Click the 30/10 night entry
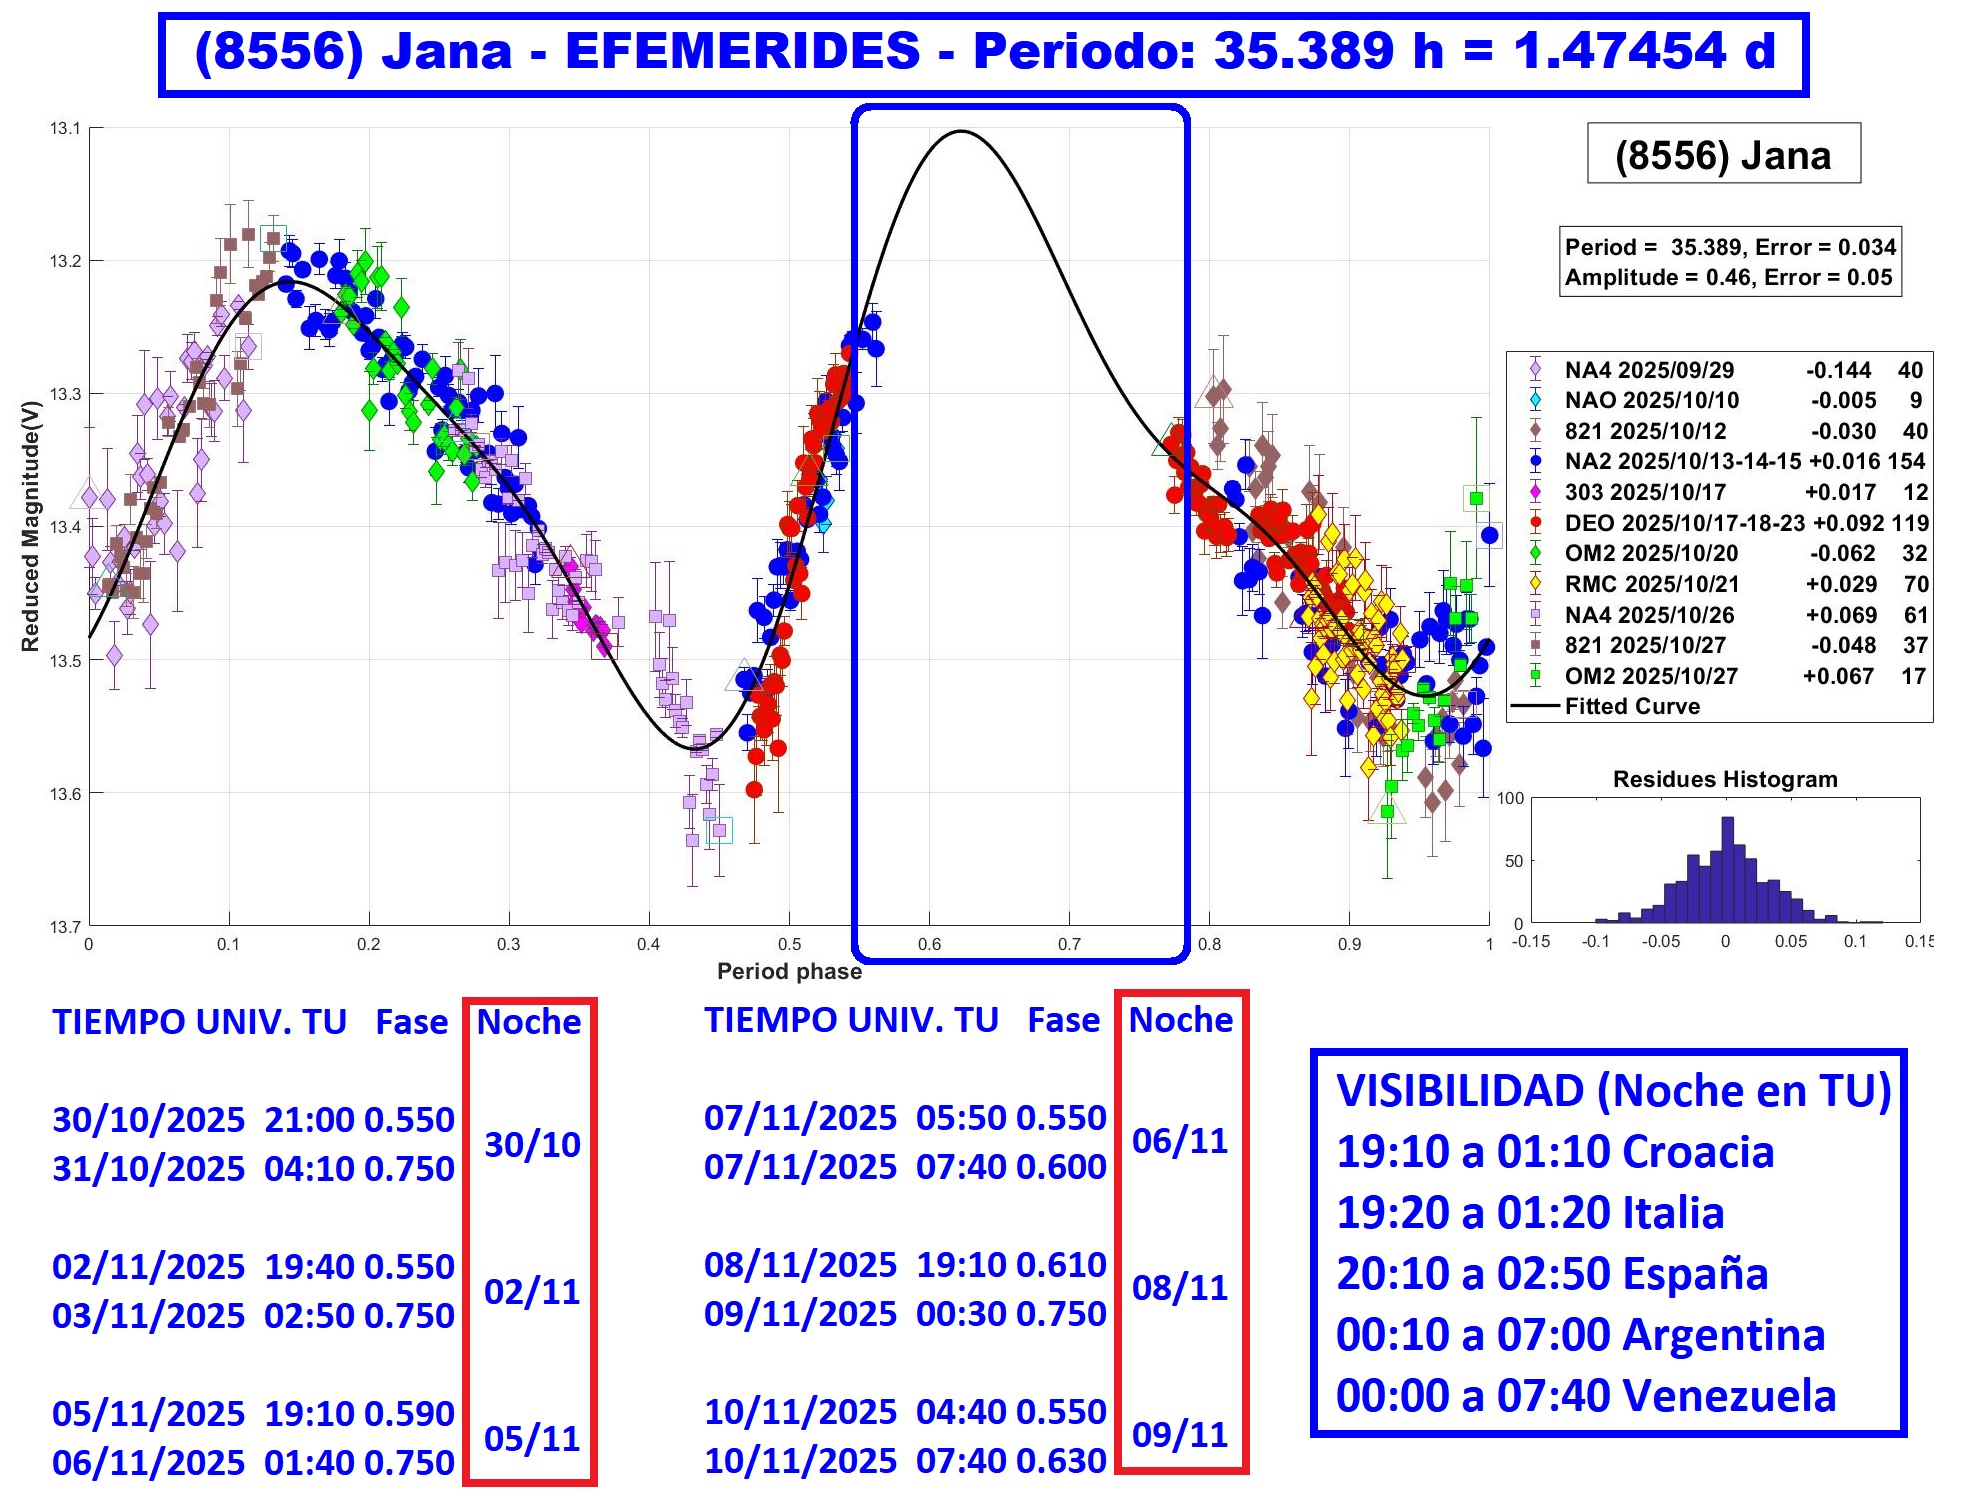This screenshot has height=1511, width=1965. (x=532, y=1144)
